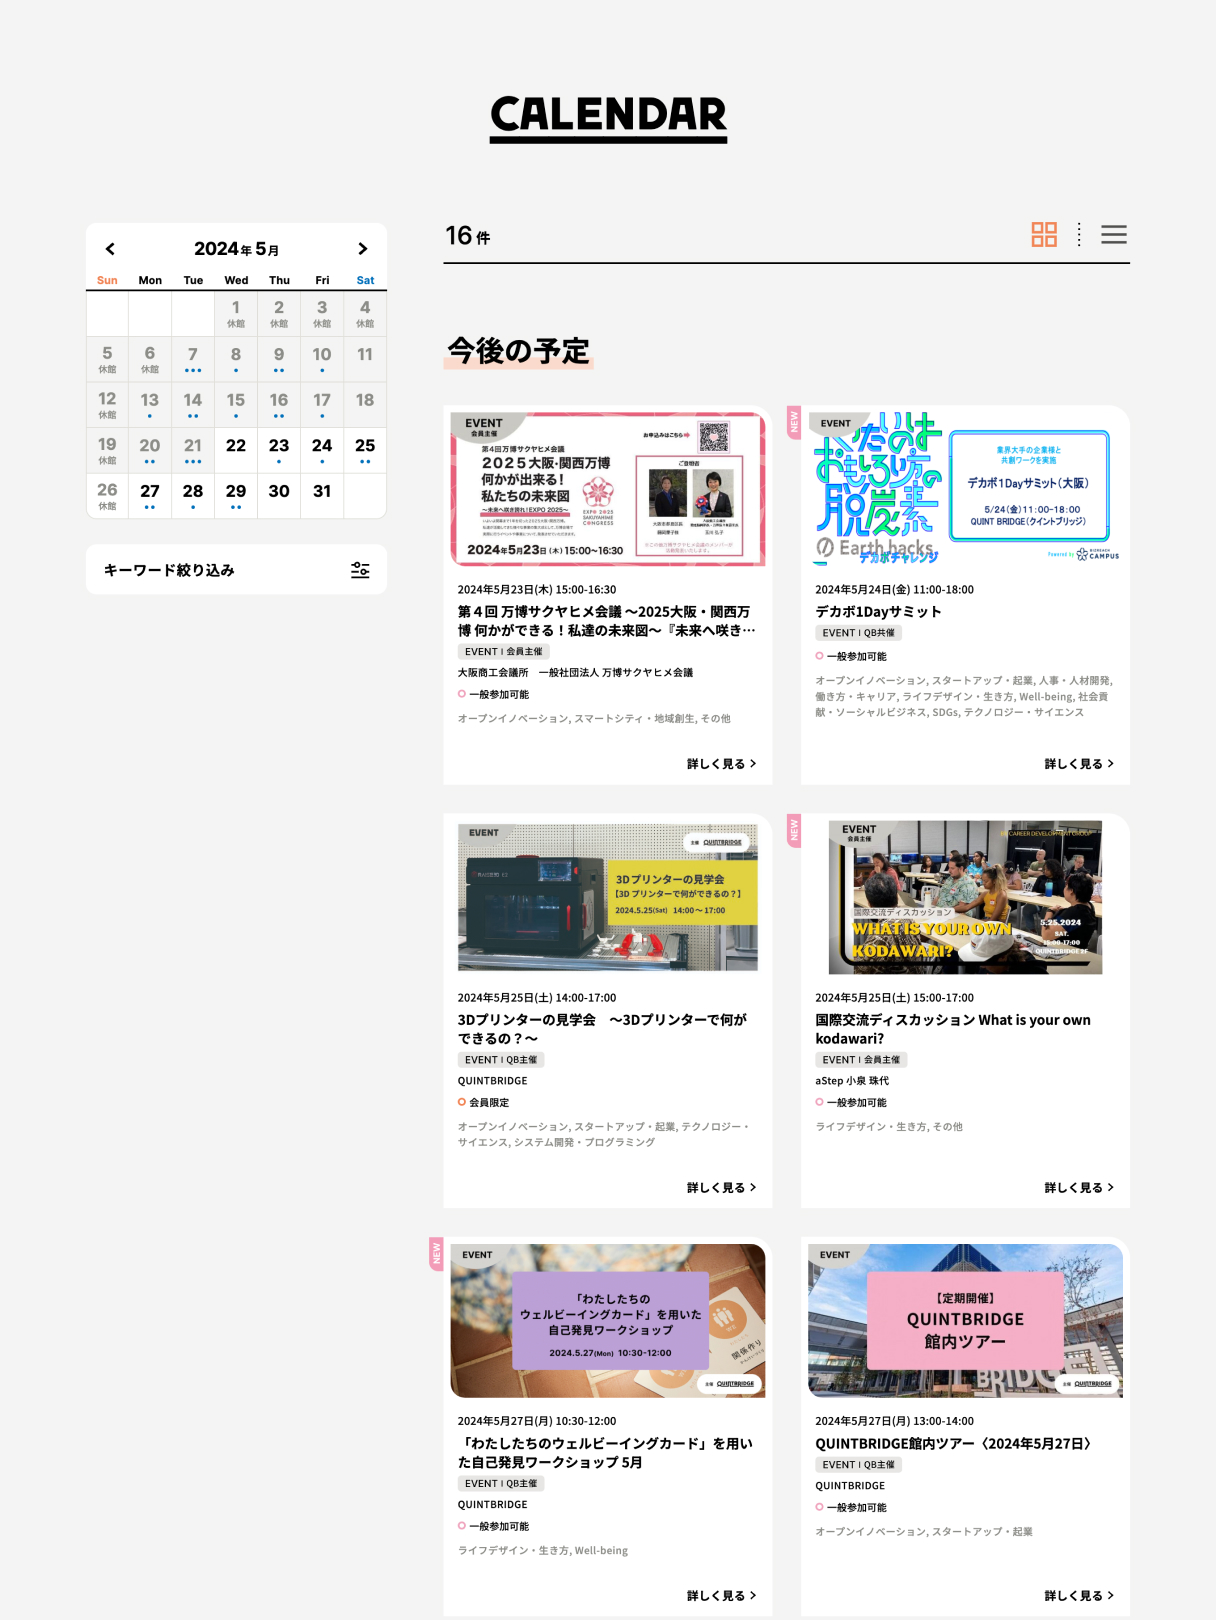Viewport: 1216px width, 1620px height.
Task: Pick May 31 on the calendar
Action: coord(322,492)
